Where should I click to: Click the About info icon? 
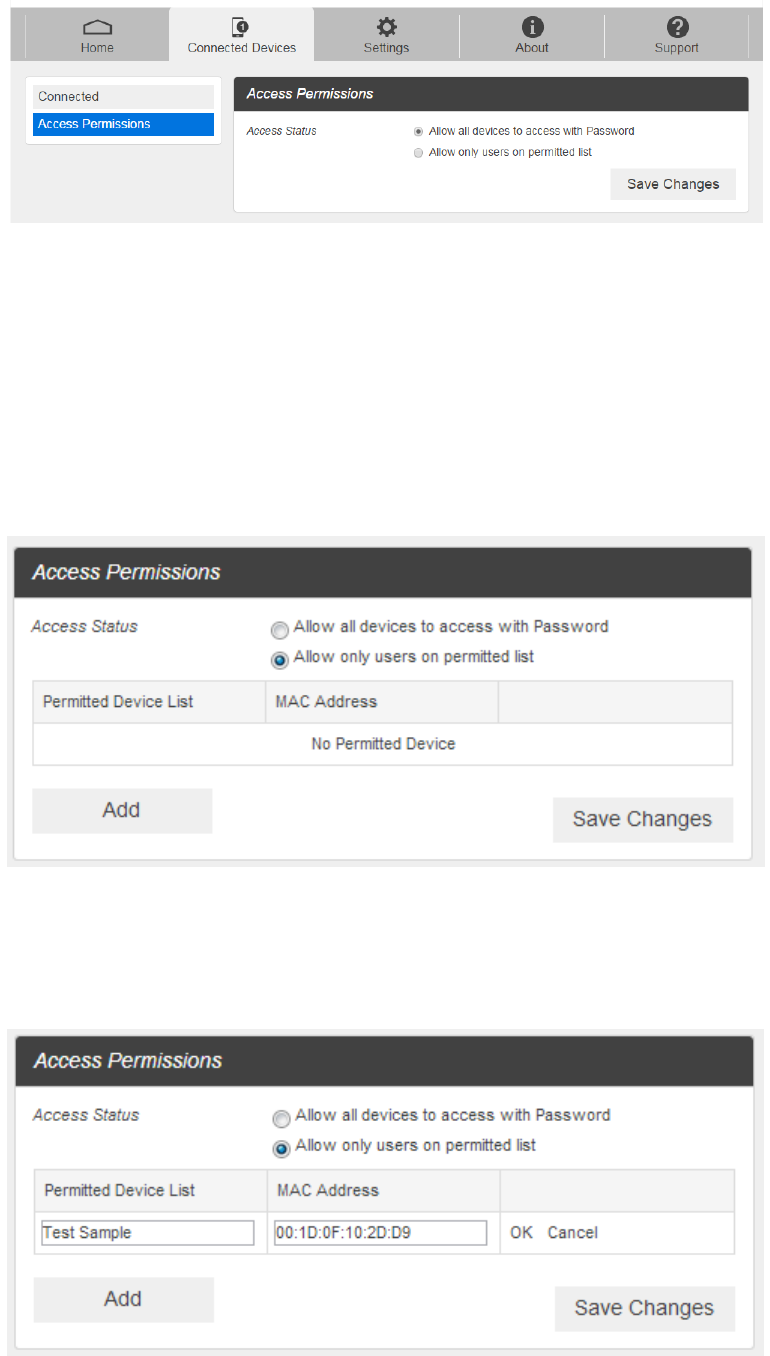point(532,27)
